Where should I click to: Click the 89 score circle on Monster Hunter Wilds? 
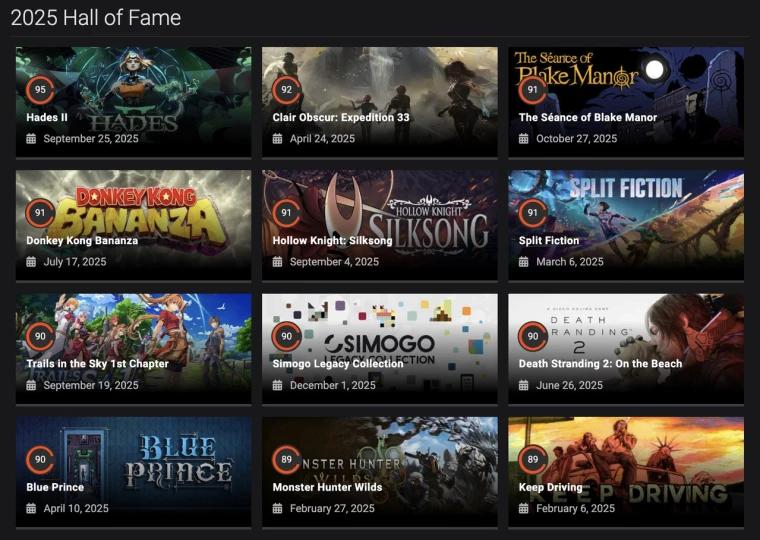click(286, 460)
